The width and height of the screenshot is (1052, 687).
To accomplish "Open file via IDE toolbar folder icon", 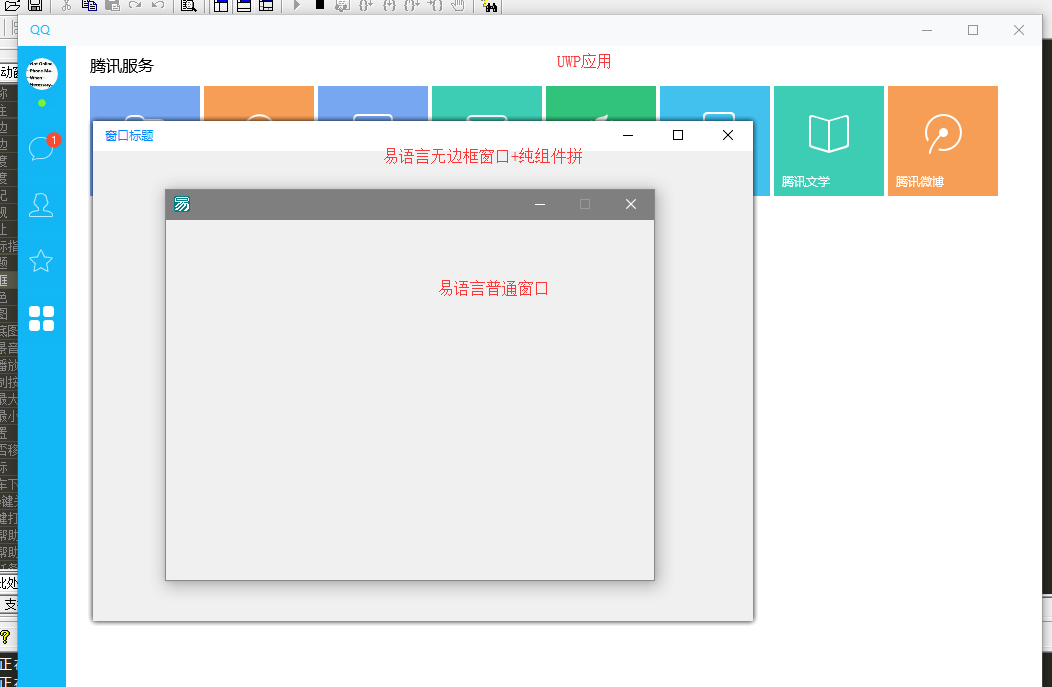I will pos(12,5).
